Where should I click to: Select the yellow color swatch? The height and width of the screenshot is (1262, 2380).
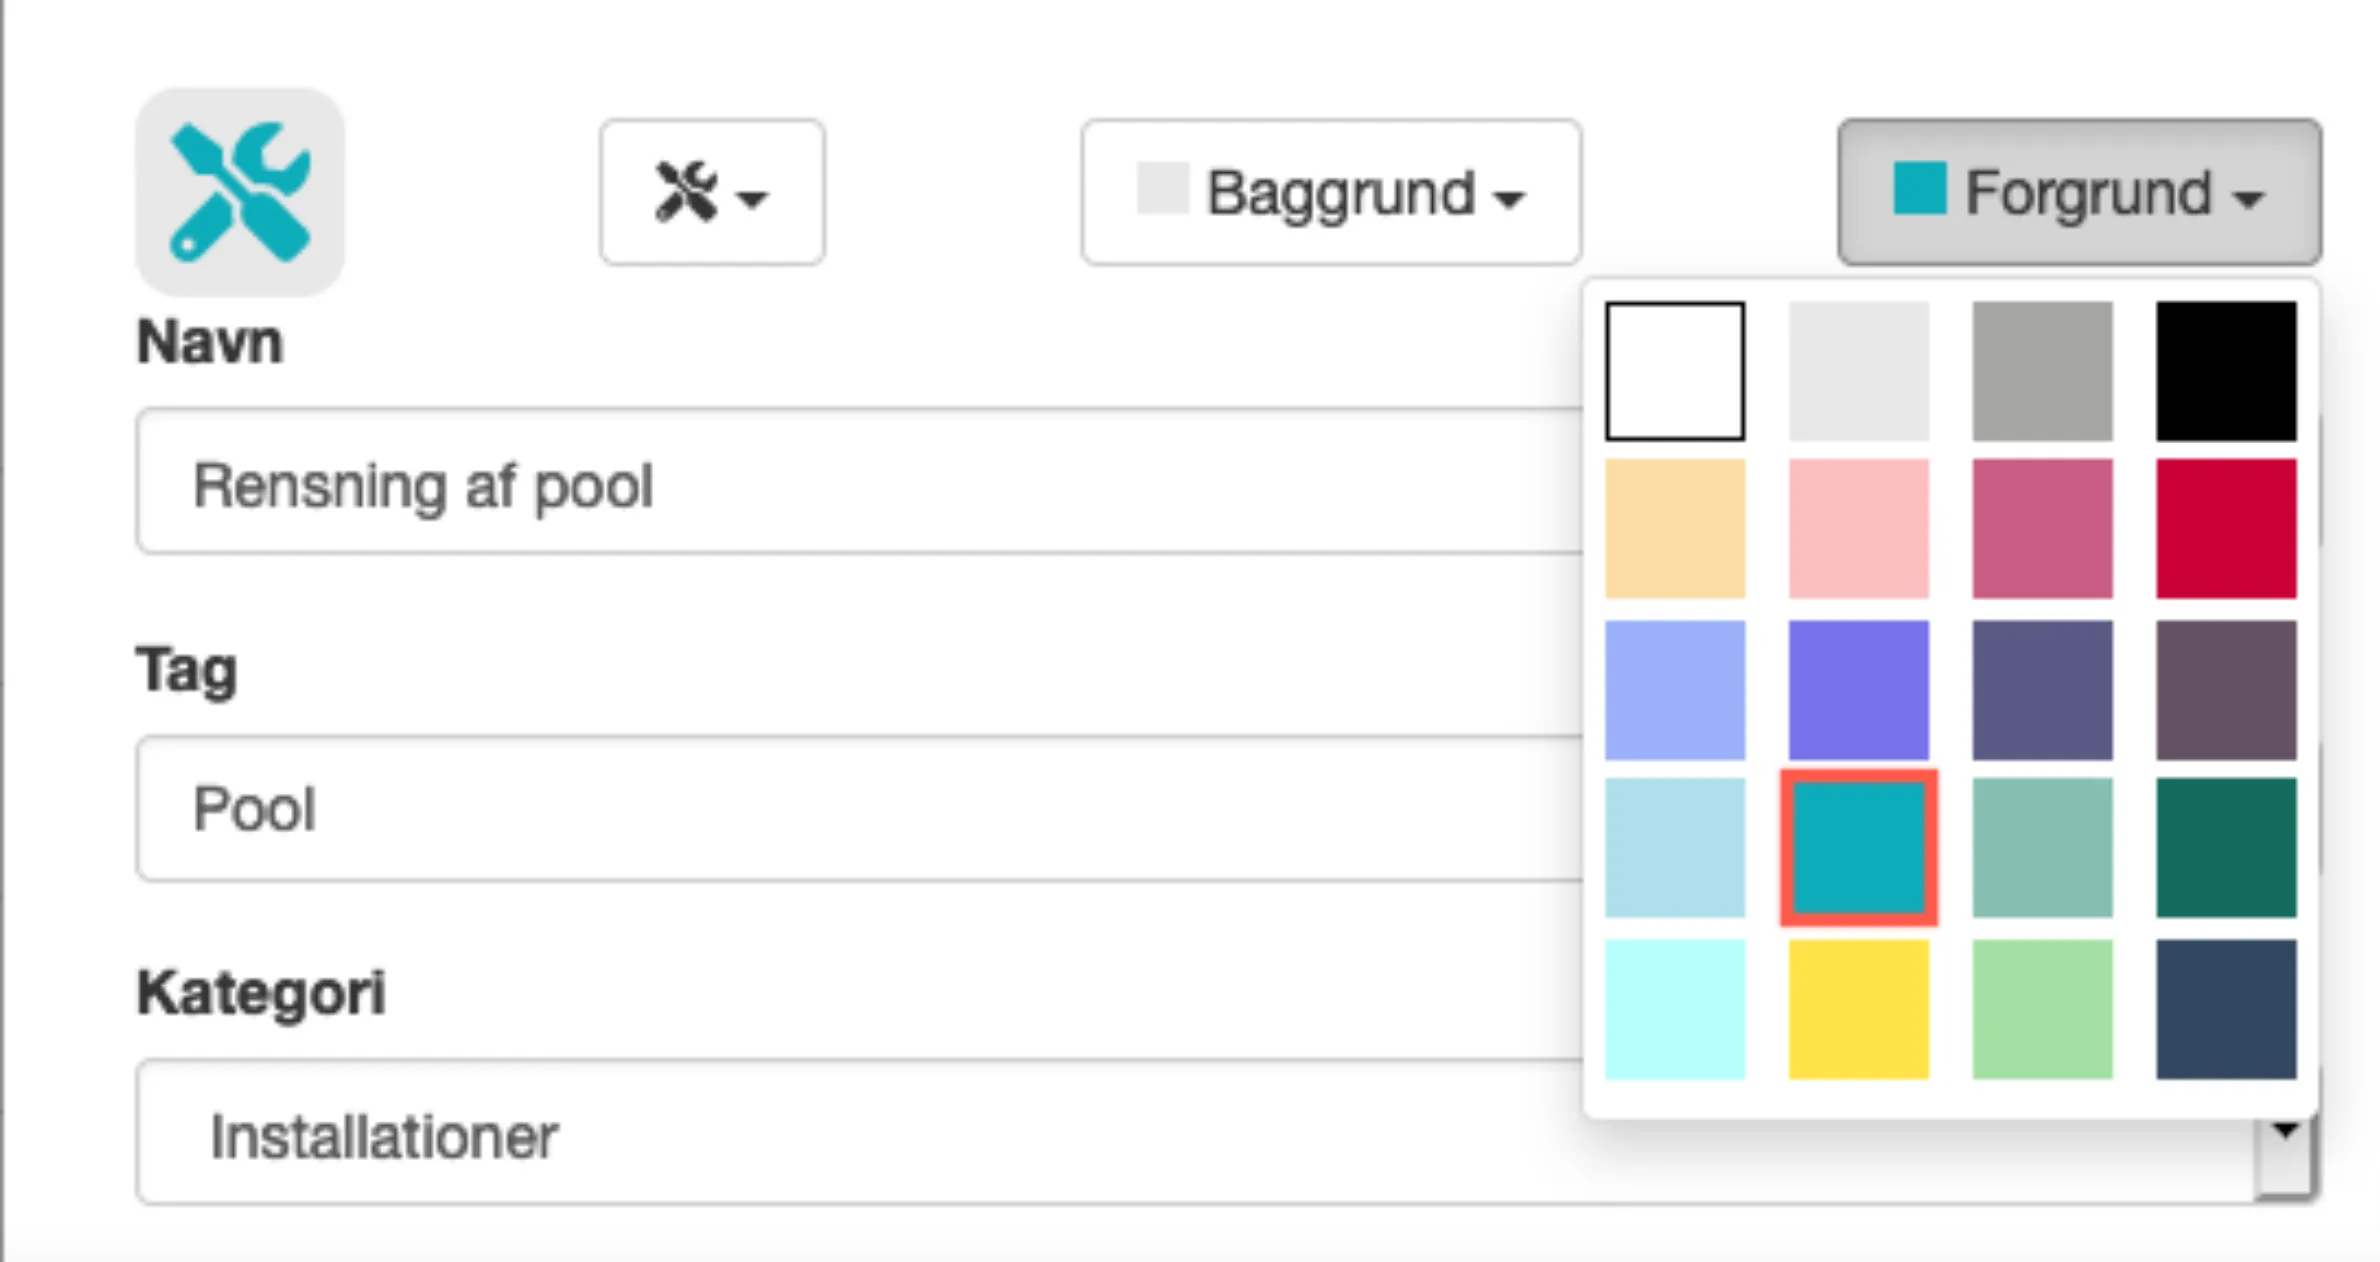[x=1858, y=1009]
